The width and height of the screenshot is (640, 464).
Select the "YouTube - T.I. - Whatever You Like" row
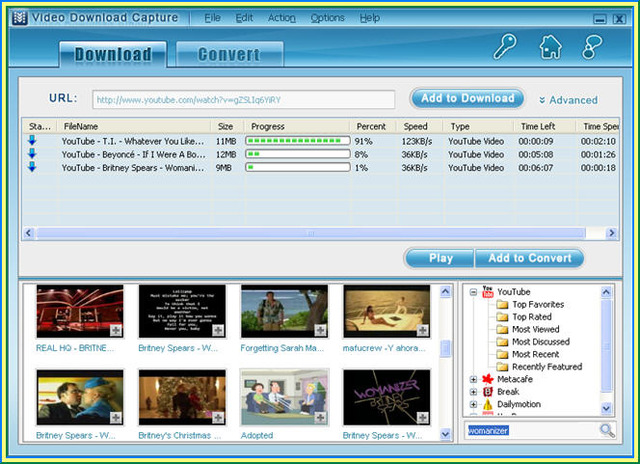point(321,141)
